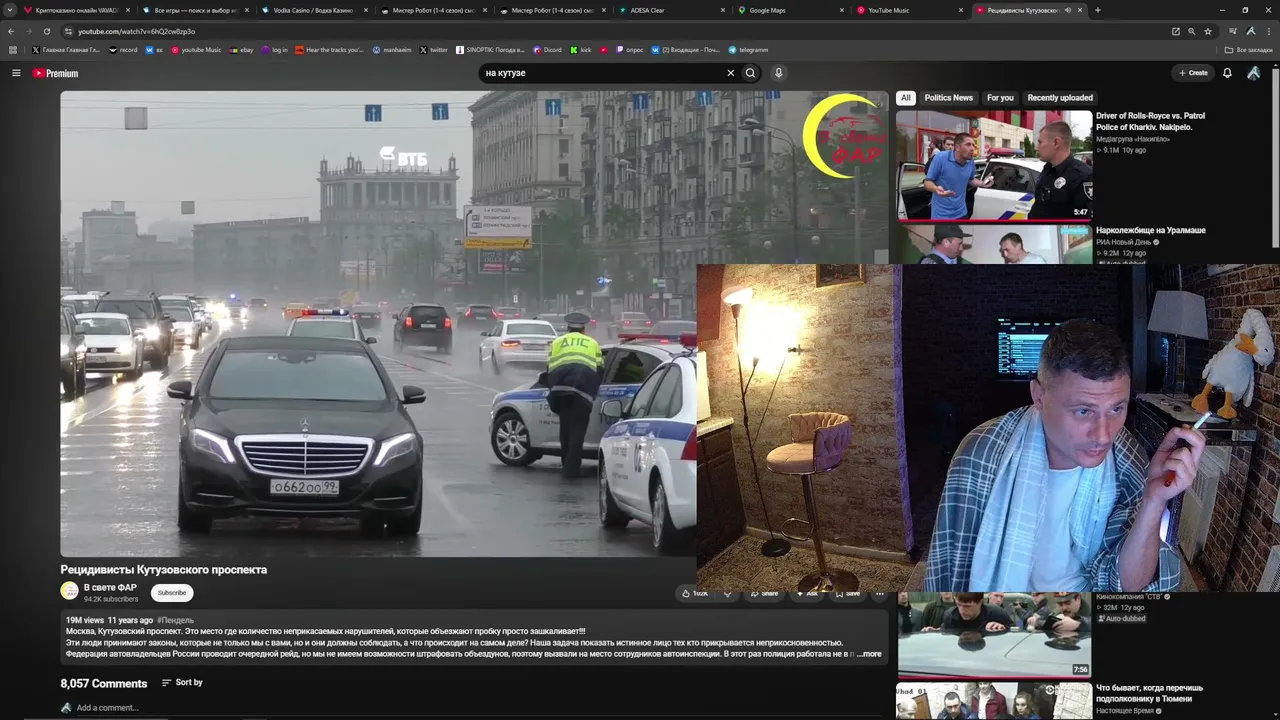Open the Create menu button
The height and width of the screenshot is (720, 1280).
click(1193, 73)
